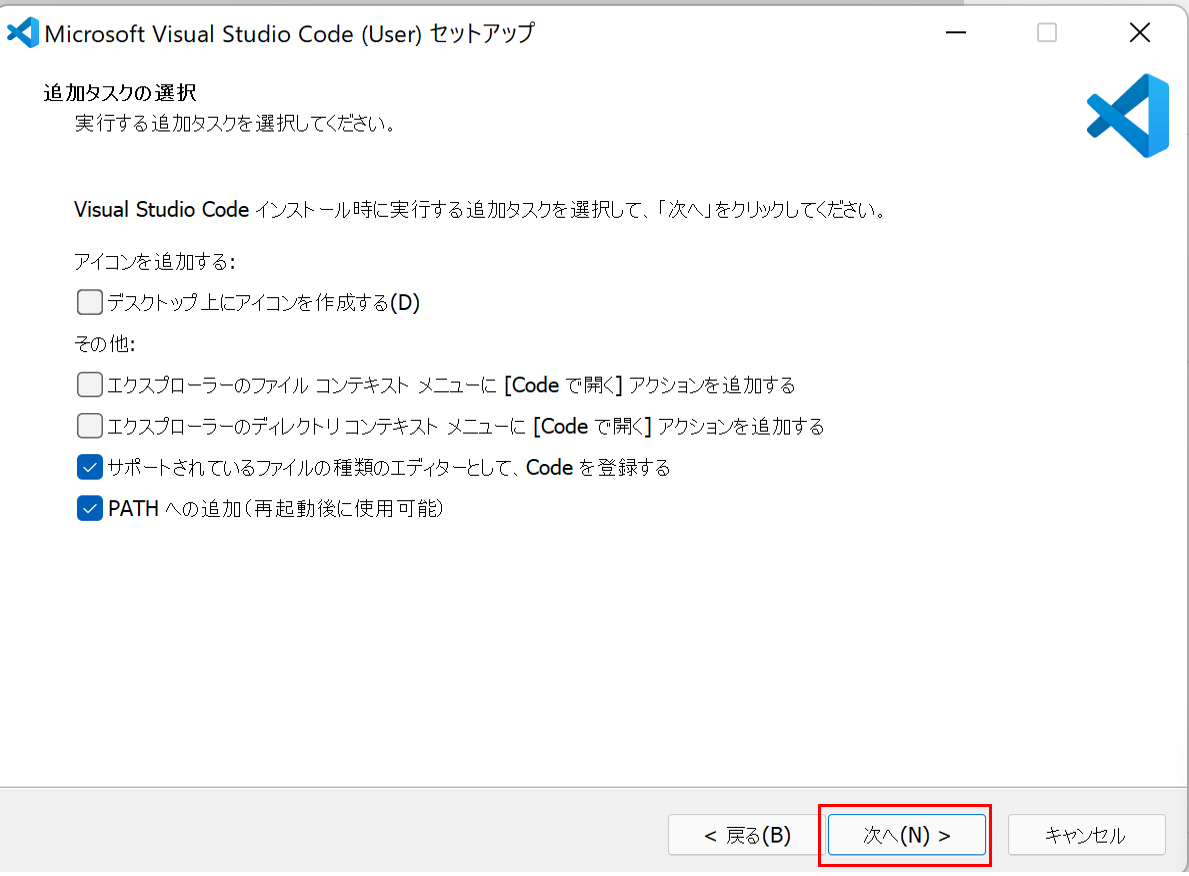This screenshot has width=1189, height=876.
Task: Click the 次へ(N) > button
Action: (x=906, y=835)
